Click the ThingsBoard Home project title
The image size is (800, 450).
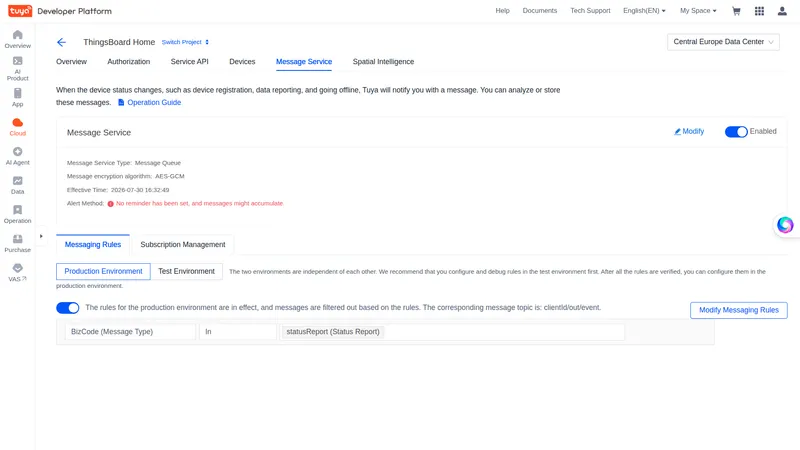click(x=119, y=42)
